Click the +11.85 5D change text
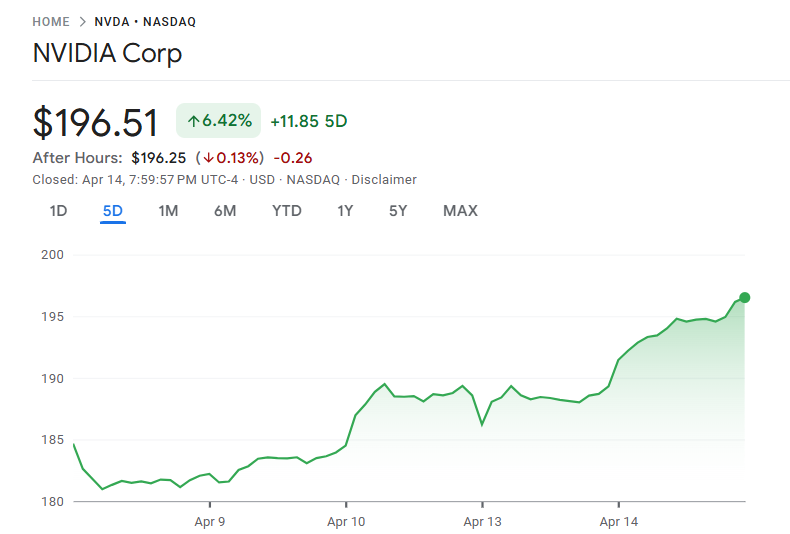The image size is (790, 534). (309, 121)
